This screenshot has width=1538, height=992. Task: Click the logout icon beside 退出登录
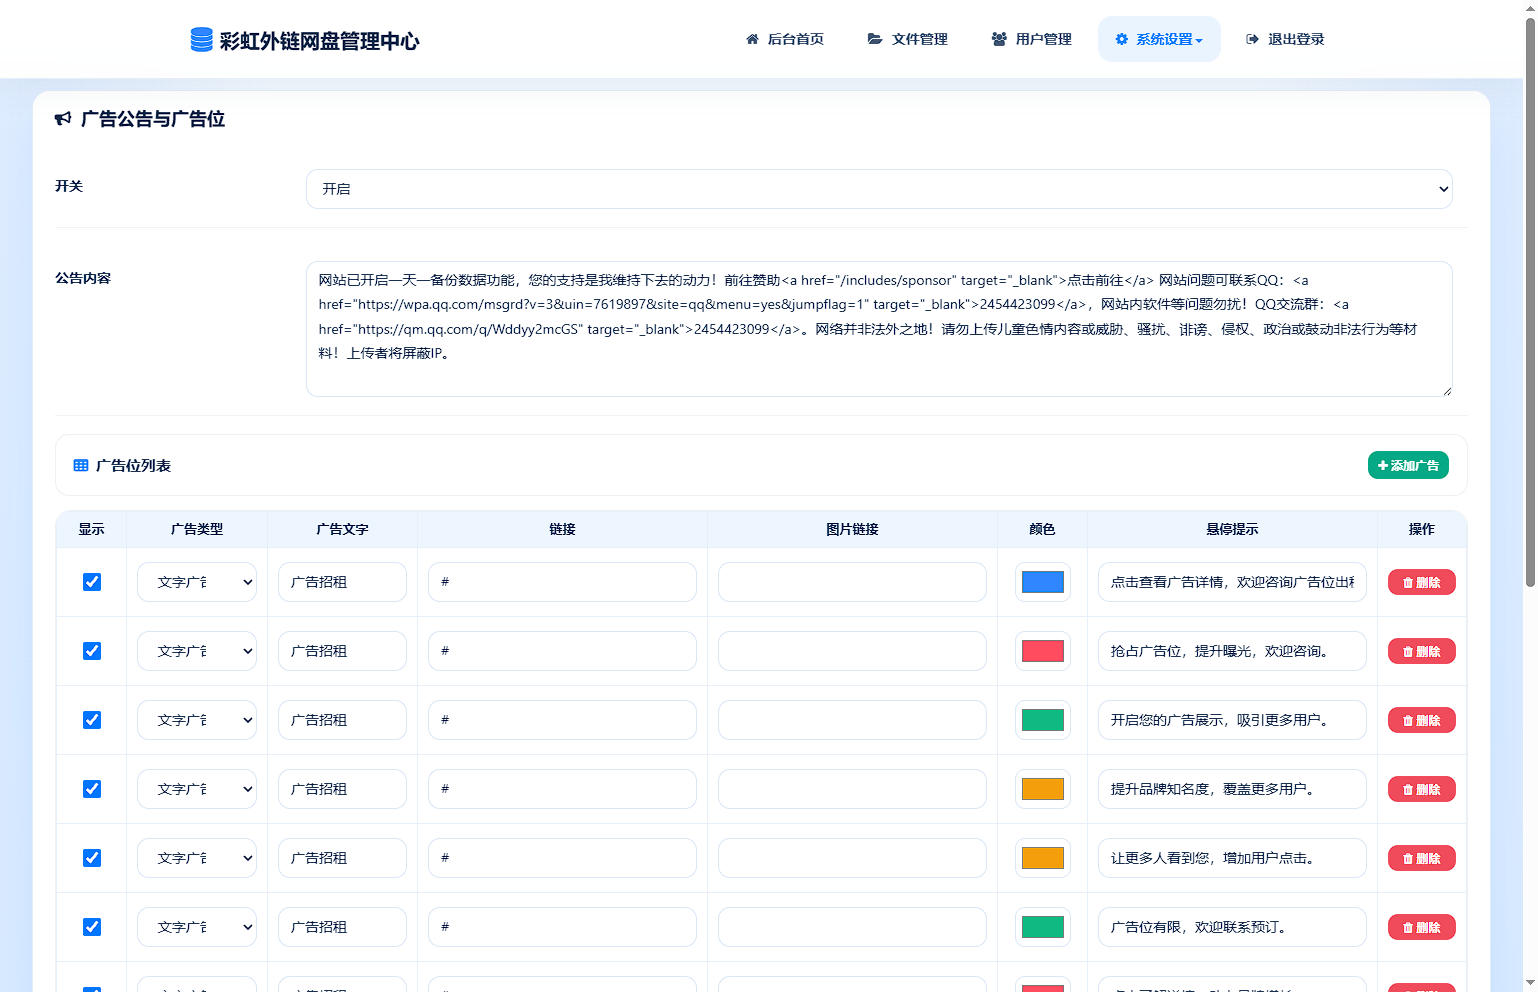pos(1252,39)
